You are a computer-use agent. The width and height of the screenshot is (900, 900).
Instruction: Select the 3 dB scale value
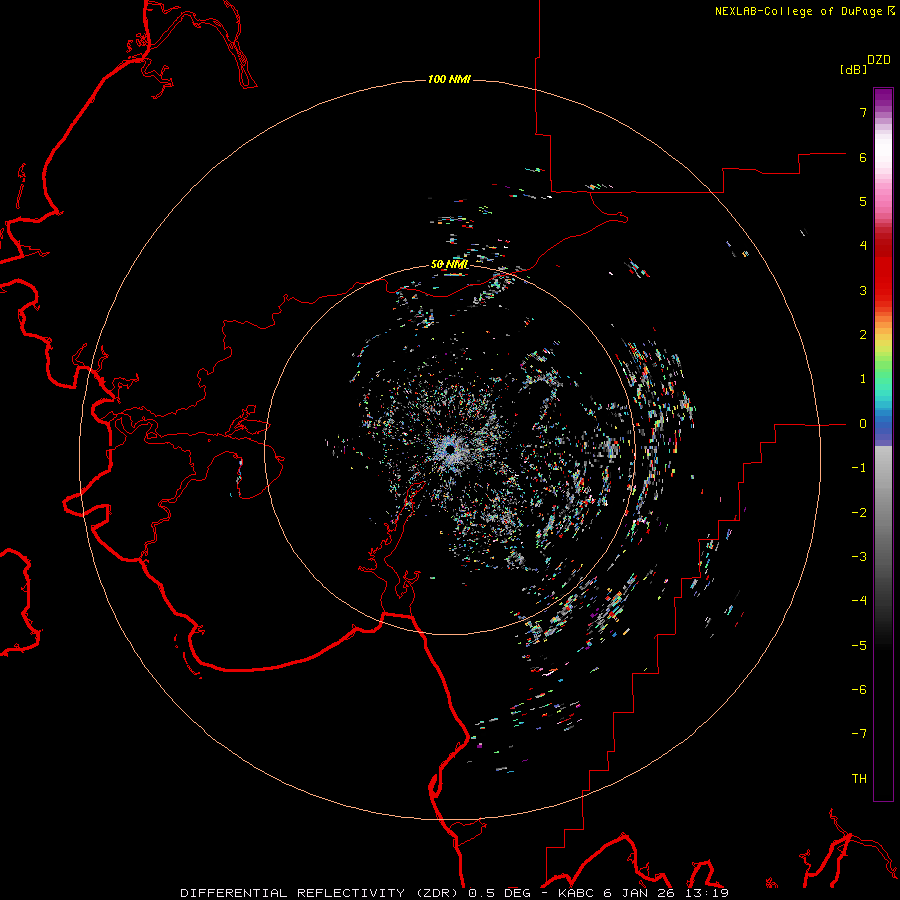(x=863, y=290)
